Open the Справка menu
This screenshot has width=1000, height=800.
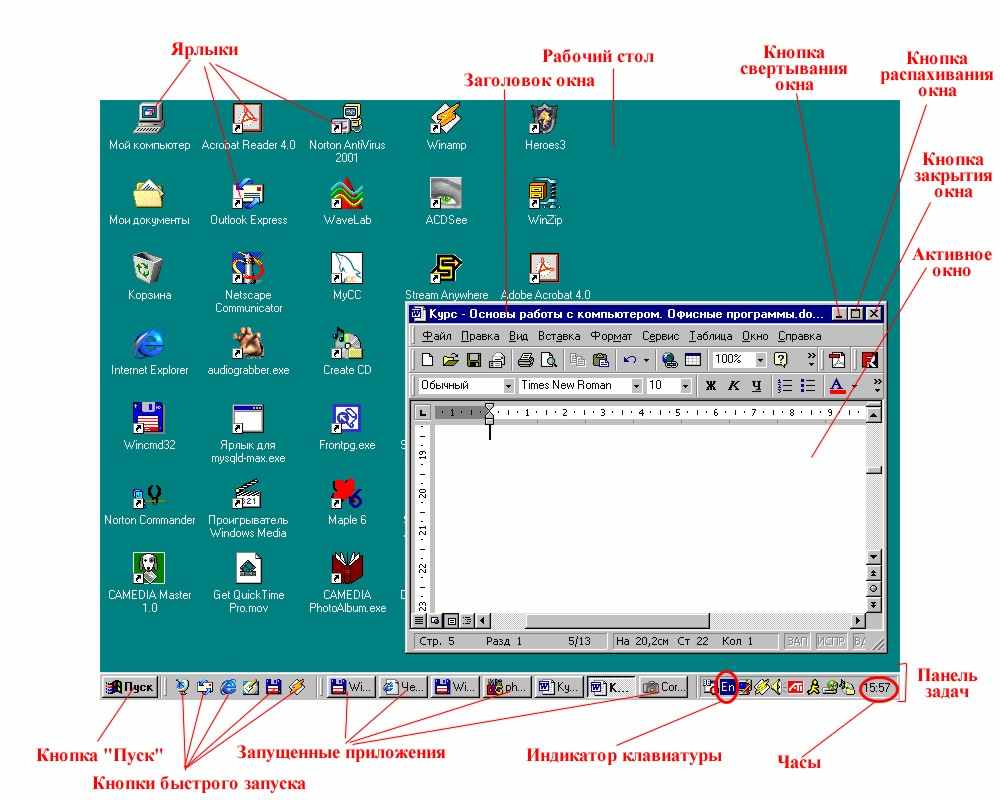[799, 336]
